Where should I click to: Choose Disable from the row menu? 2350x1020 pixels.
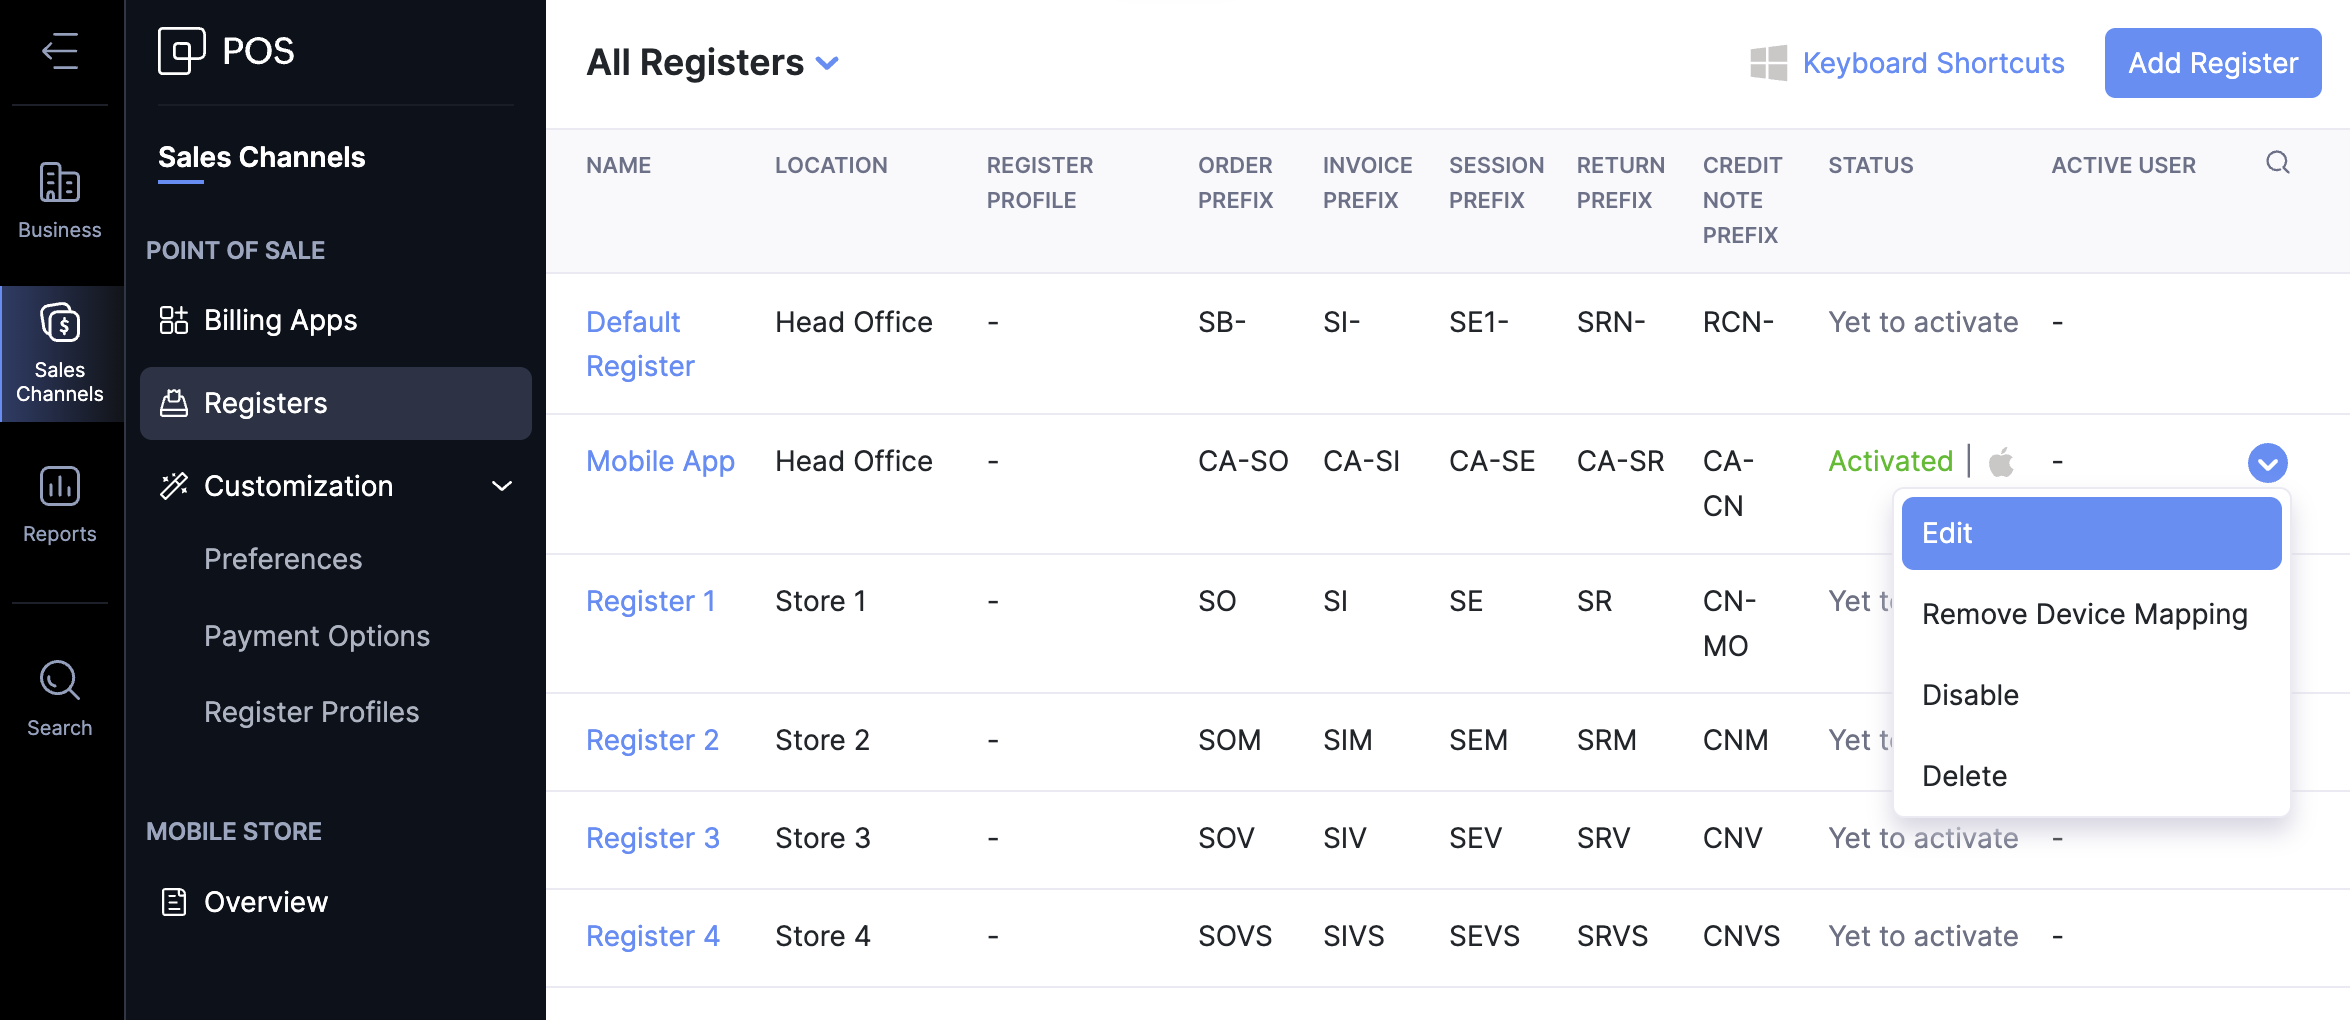click(1970, 695)
